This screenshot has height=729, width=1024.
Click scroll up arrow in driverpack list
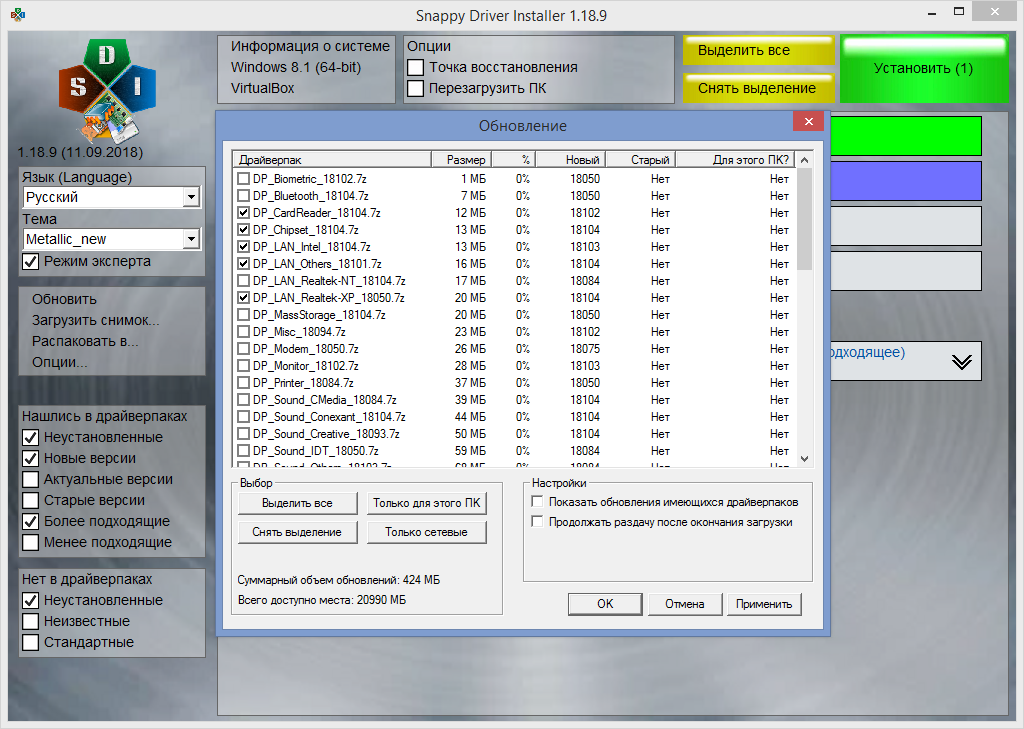coord(805,160)
